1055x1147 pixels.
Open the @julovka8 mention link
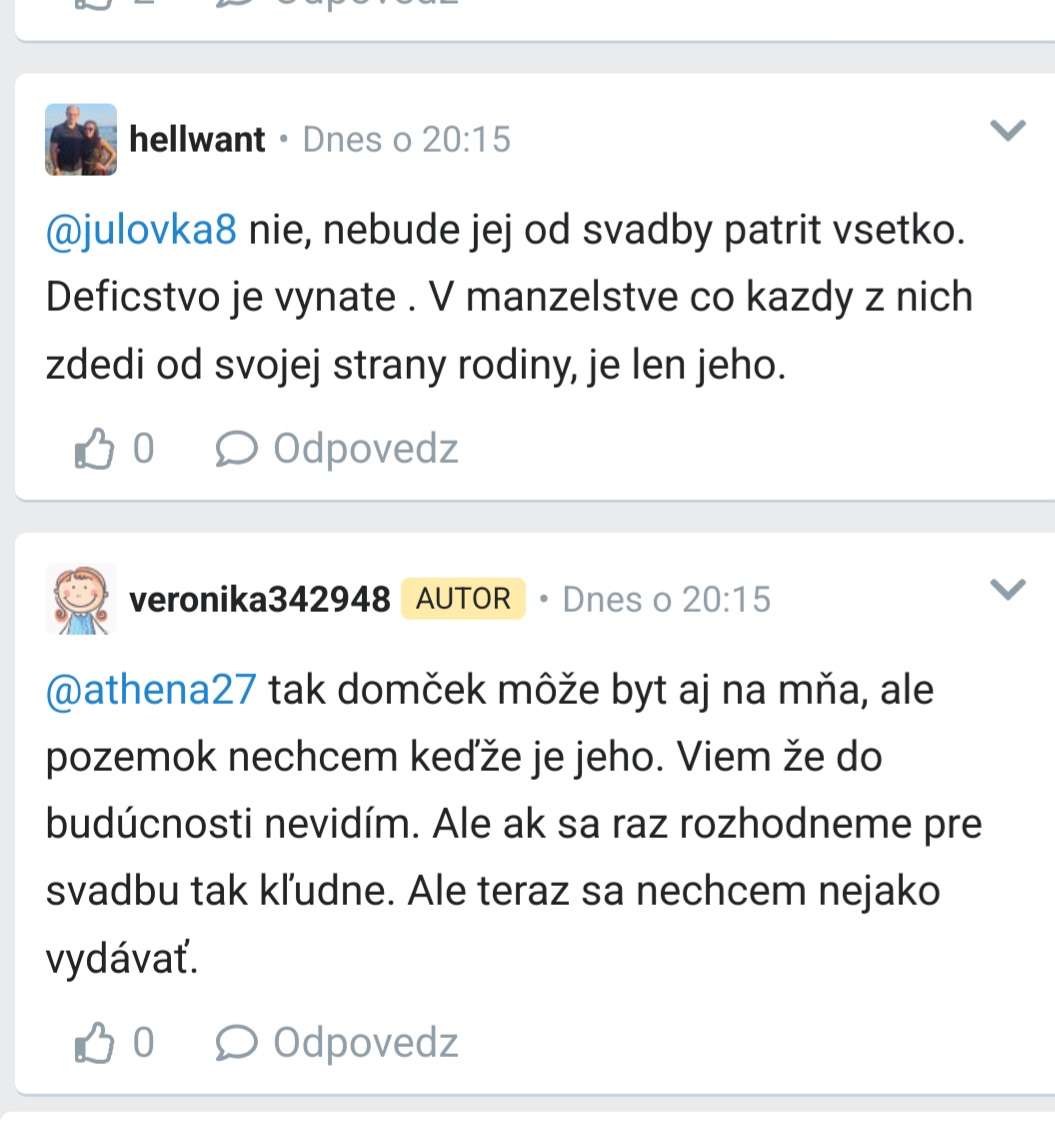[x=141, y=230]
